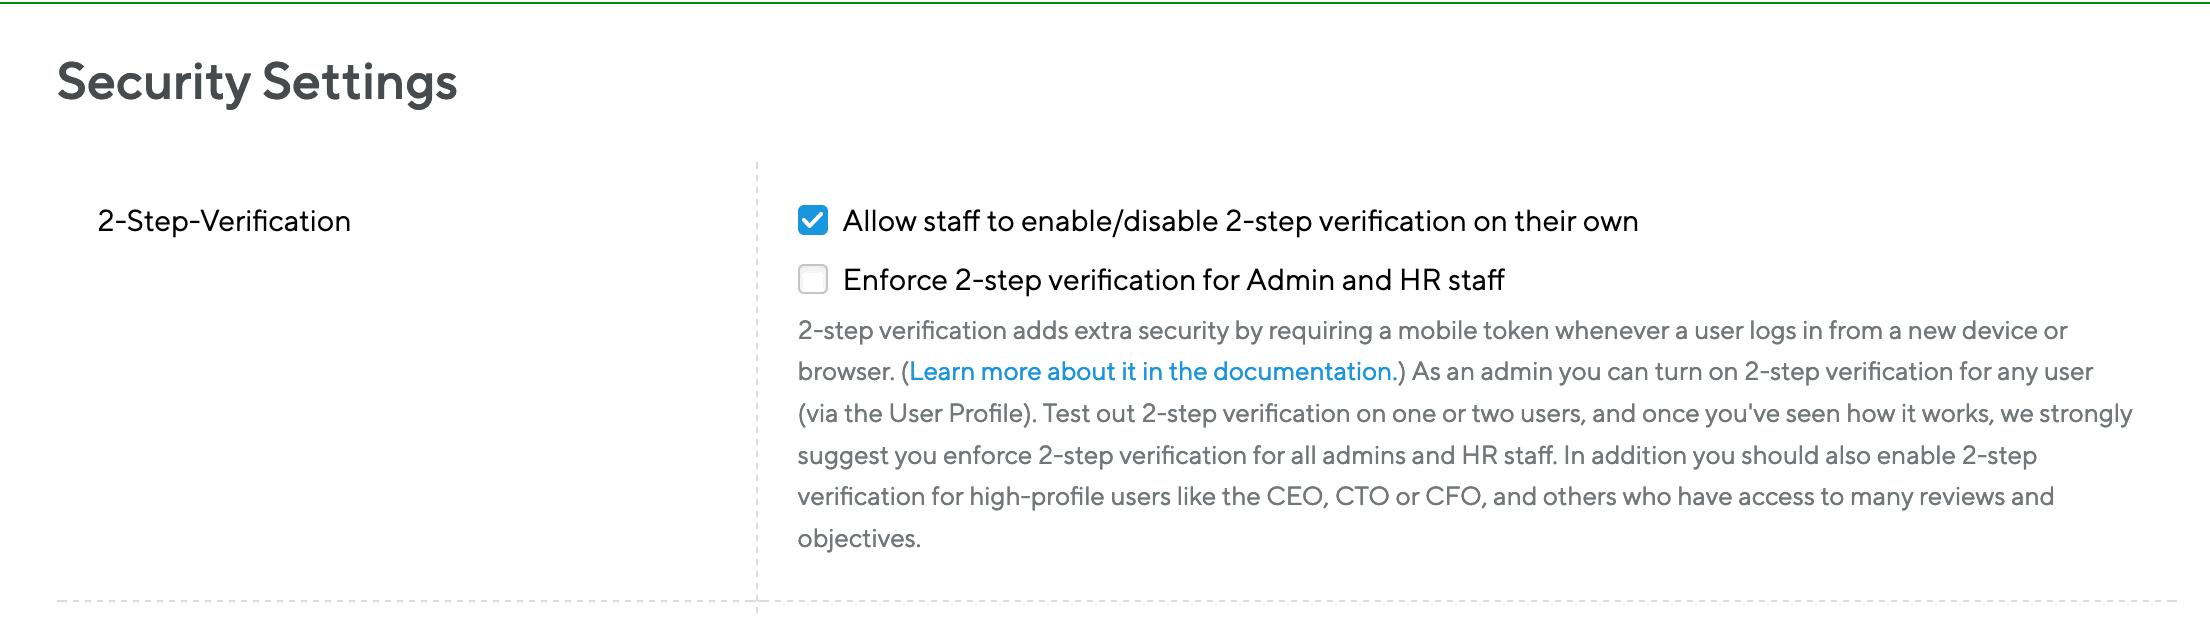Click the 'mobile token' phrase in the description

[x=1471, y=331]
